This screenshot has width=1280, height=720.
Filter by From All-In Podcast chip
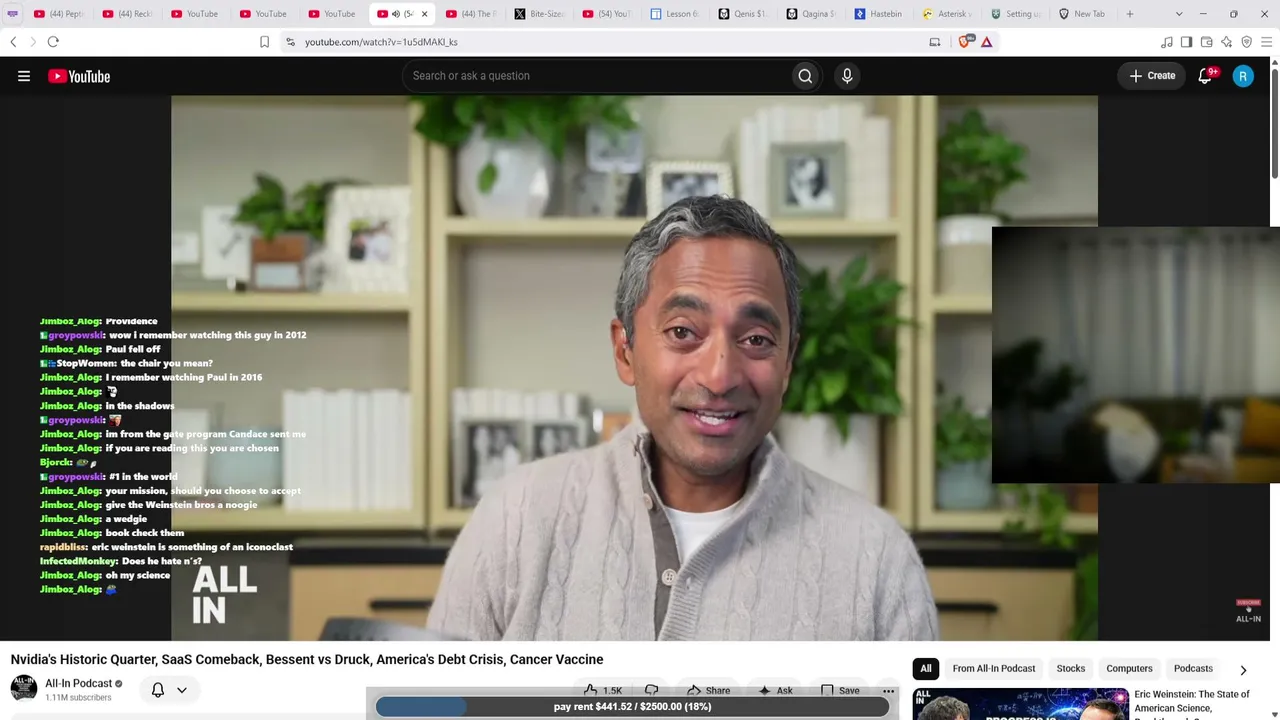pyautogui.click(x=994, y=669)
